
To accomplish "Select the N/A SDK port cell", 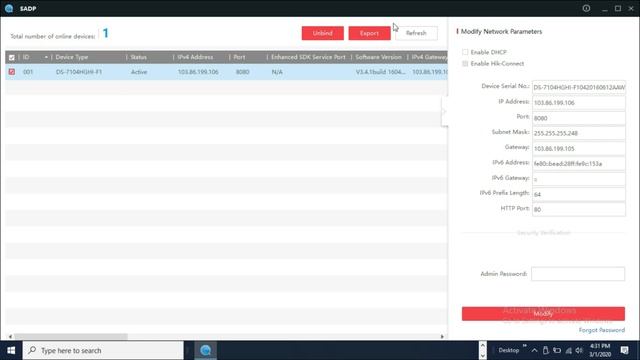I will pos(277,72).
